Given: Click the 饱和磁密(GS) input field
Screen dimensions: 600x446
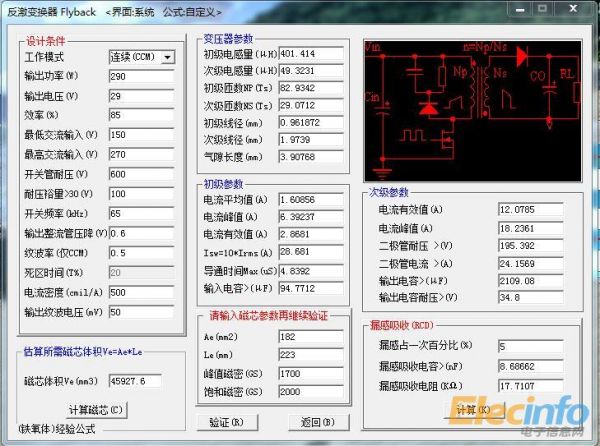Looking at the screenshot, I should point(311,392).
